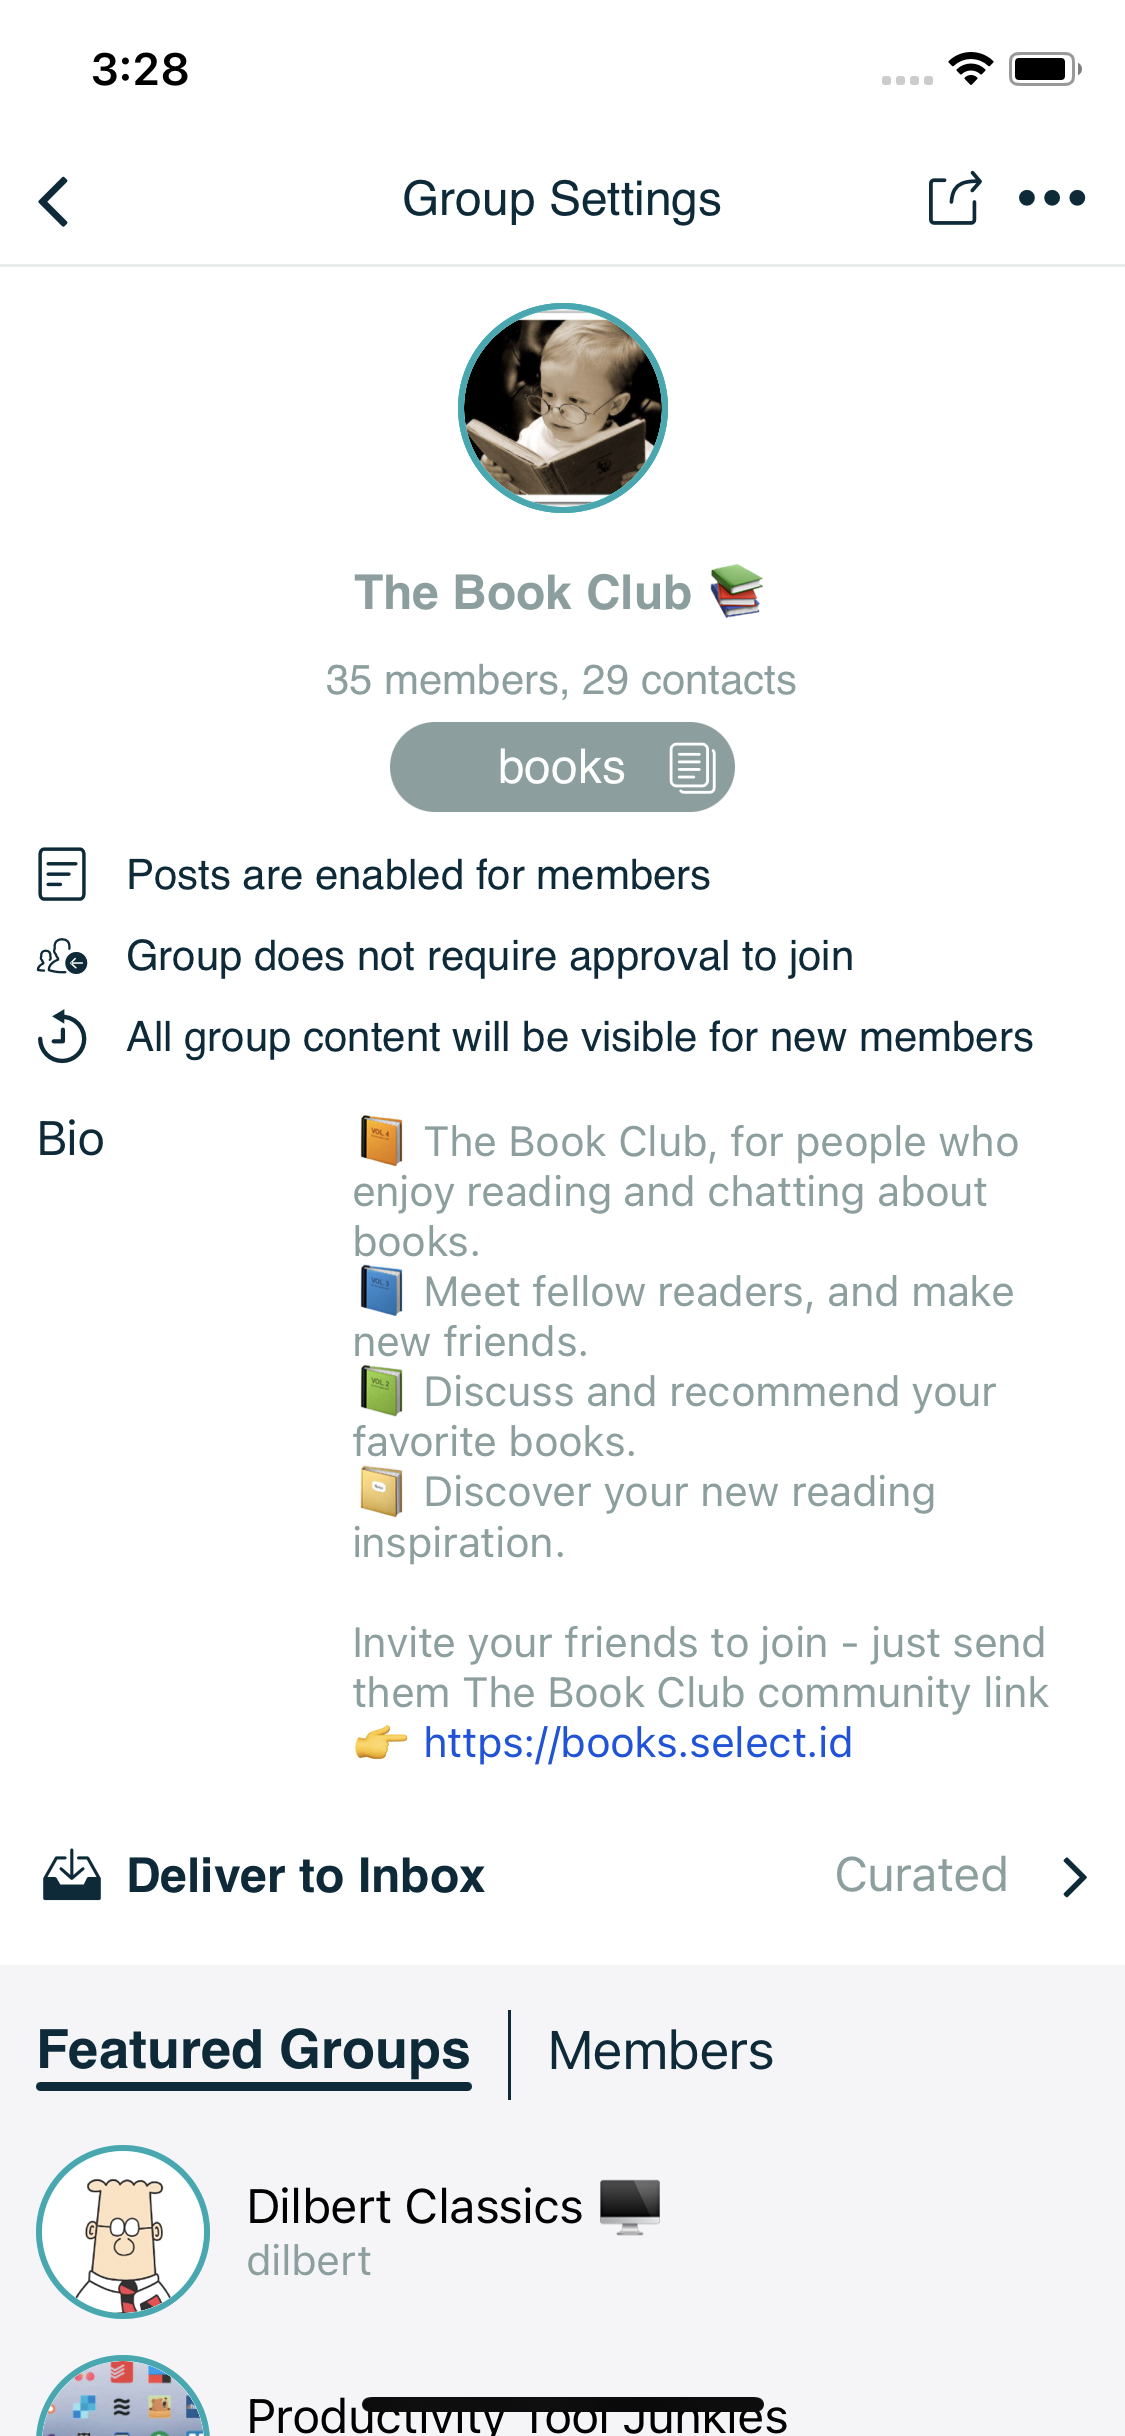
Task: Expand Deliver to Inbox chevron
Action: pos(1075,1877)
